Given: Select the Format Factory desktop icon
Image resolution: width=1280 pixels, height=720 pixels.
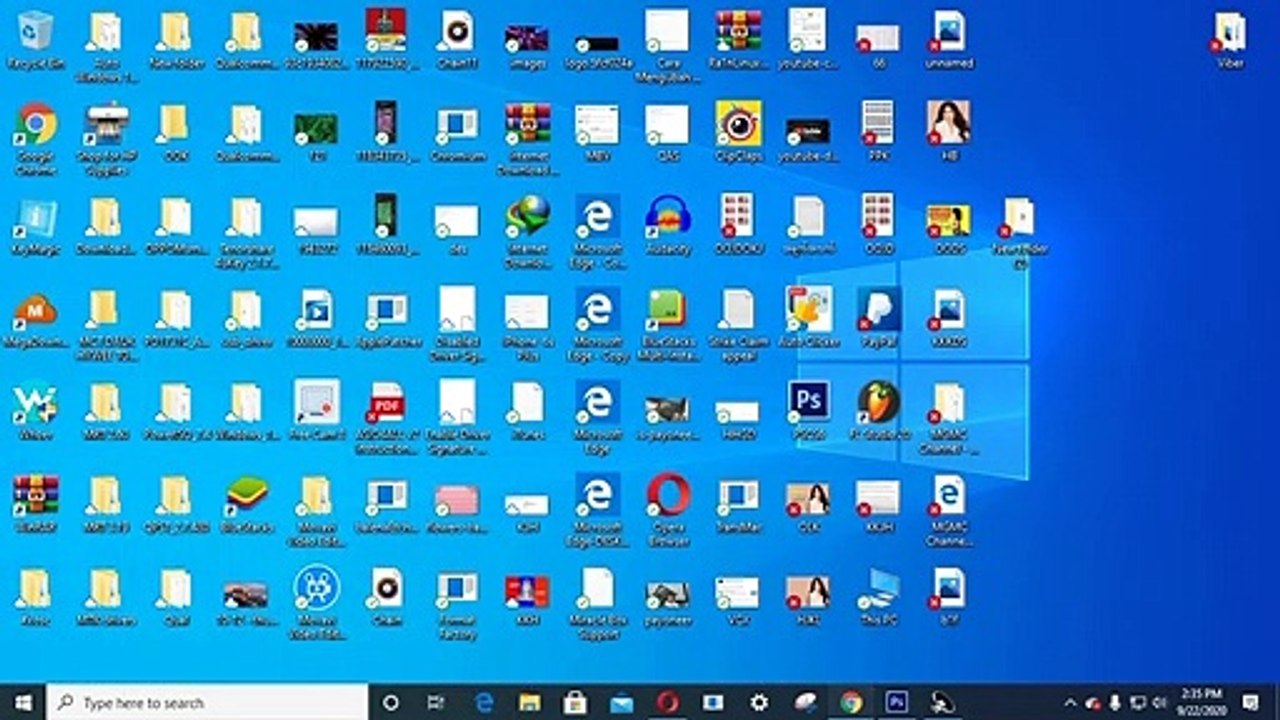Looking at the screenshot, I should click(x=456, y=603).
